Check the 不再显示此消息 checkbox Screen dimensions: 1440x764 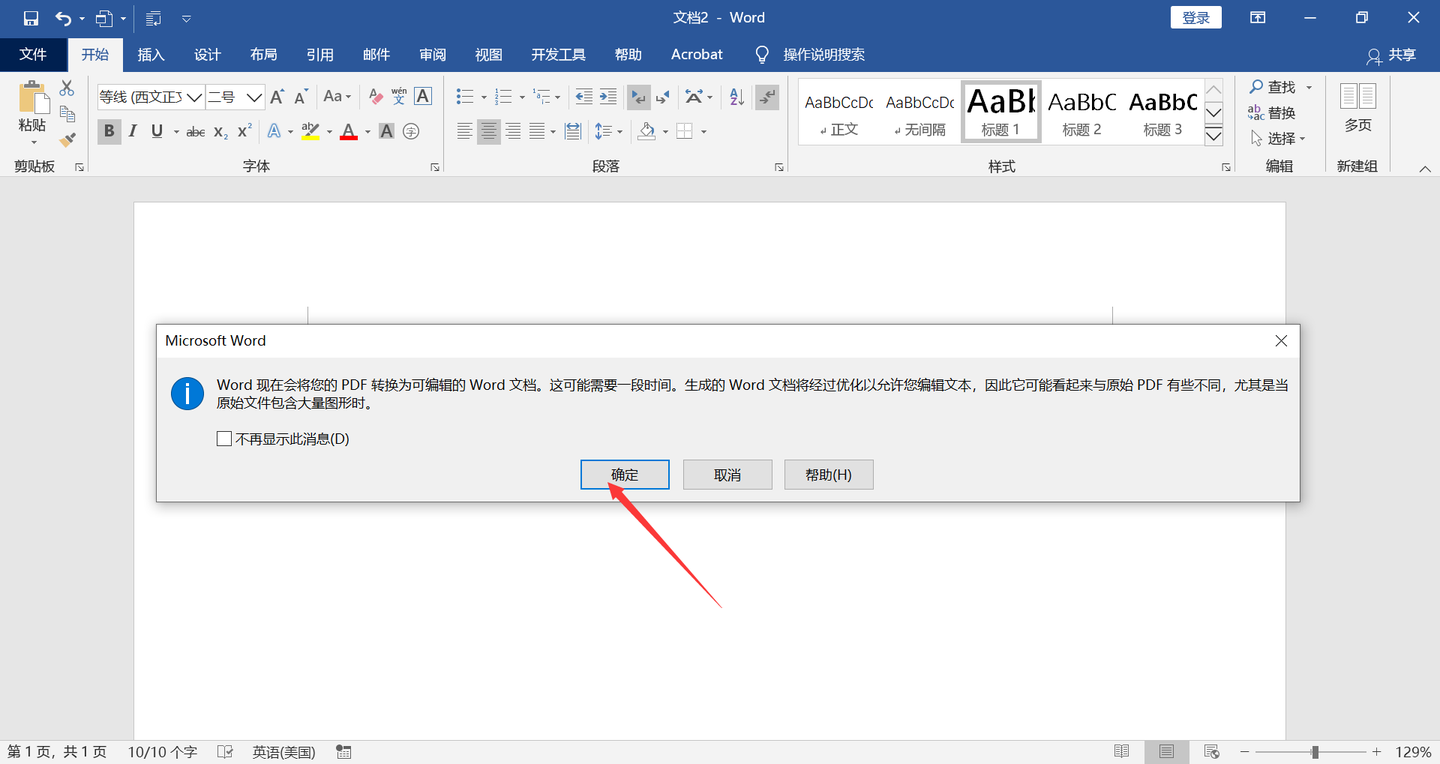224,438
